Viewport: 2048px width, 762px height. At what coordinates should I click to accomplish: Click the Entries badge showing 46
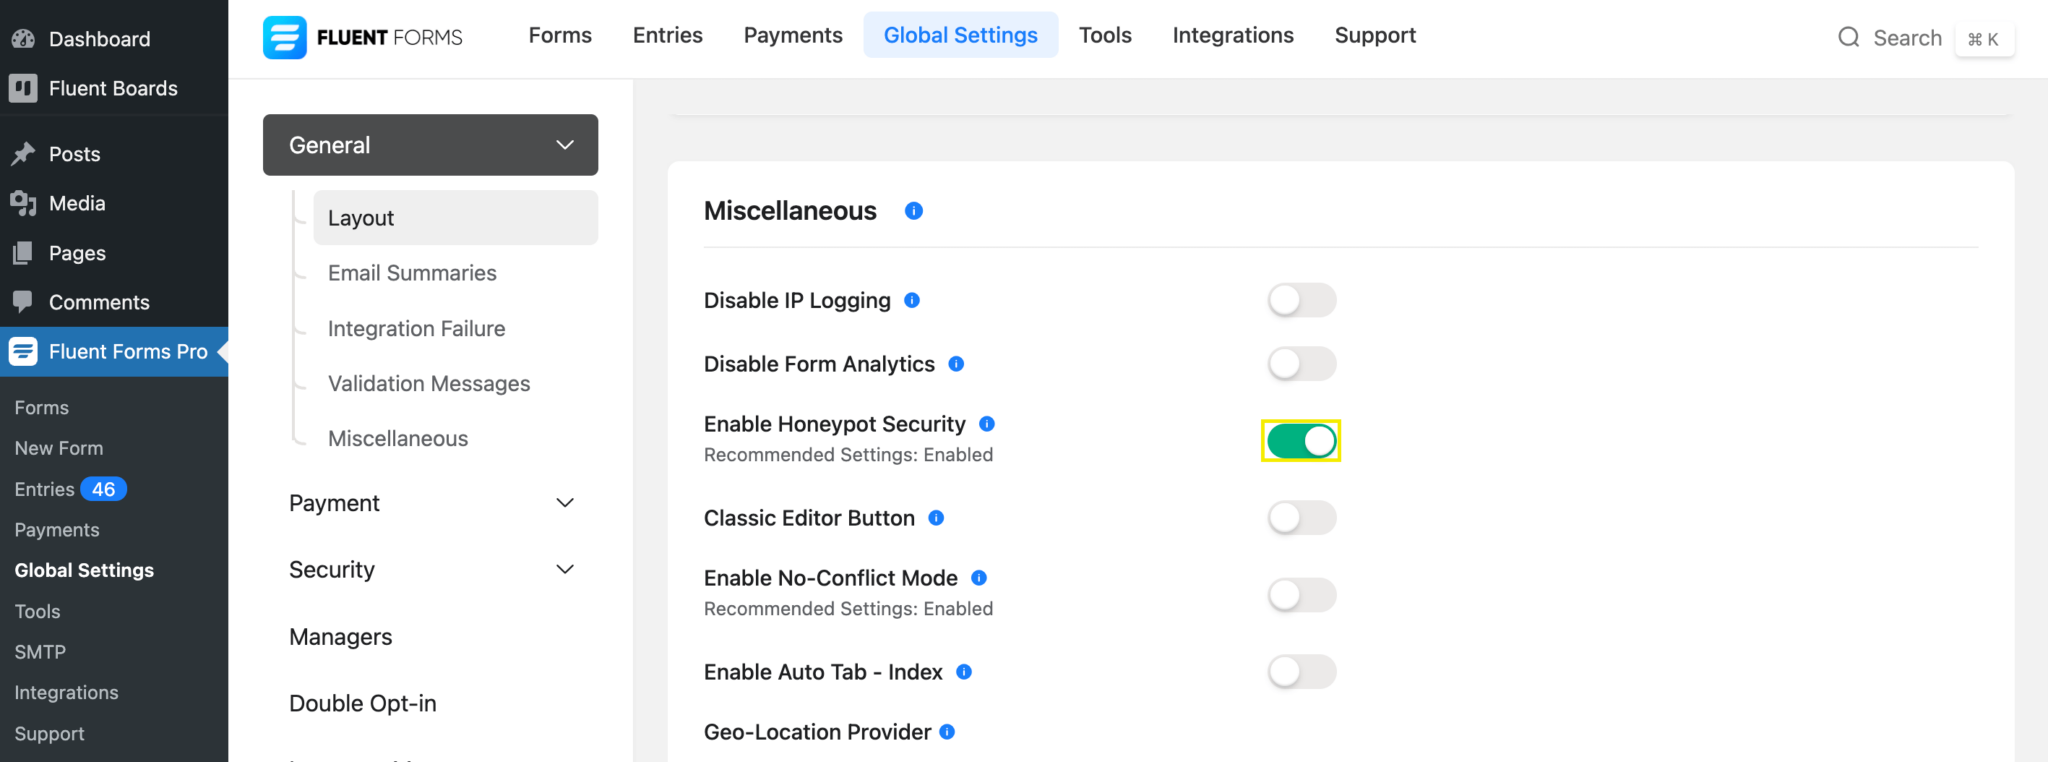(103, 489)
